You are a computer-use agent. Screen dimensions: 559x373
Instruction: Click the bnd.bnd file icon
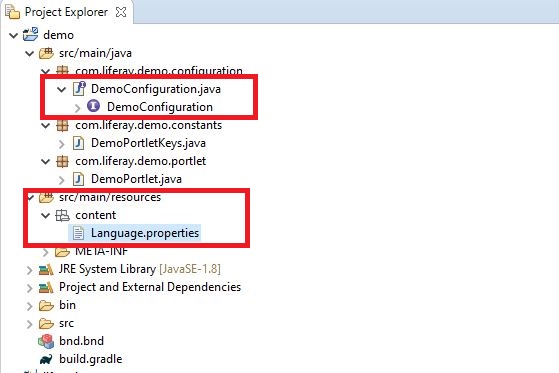tap(46, 342)
